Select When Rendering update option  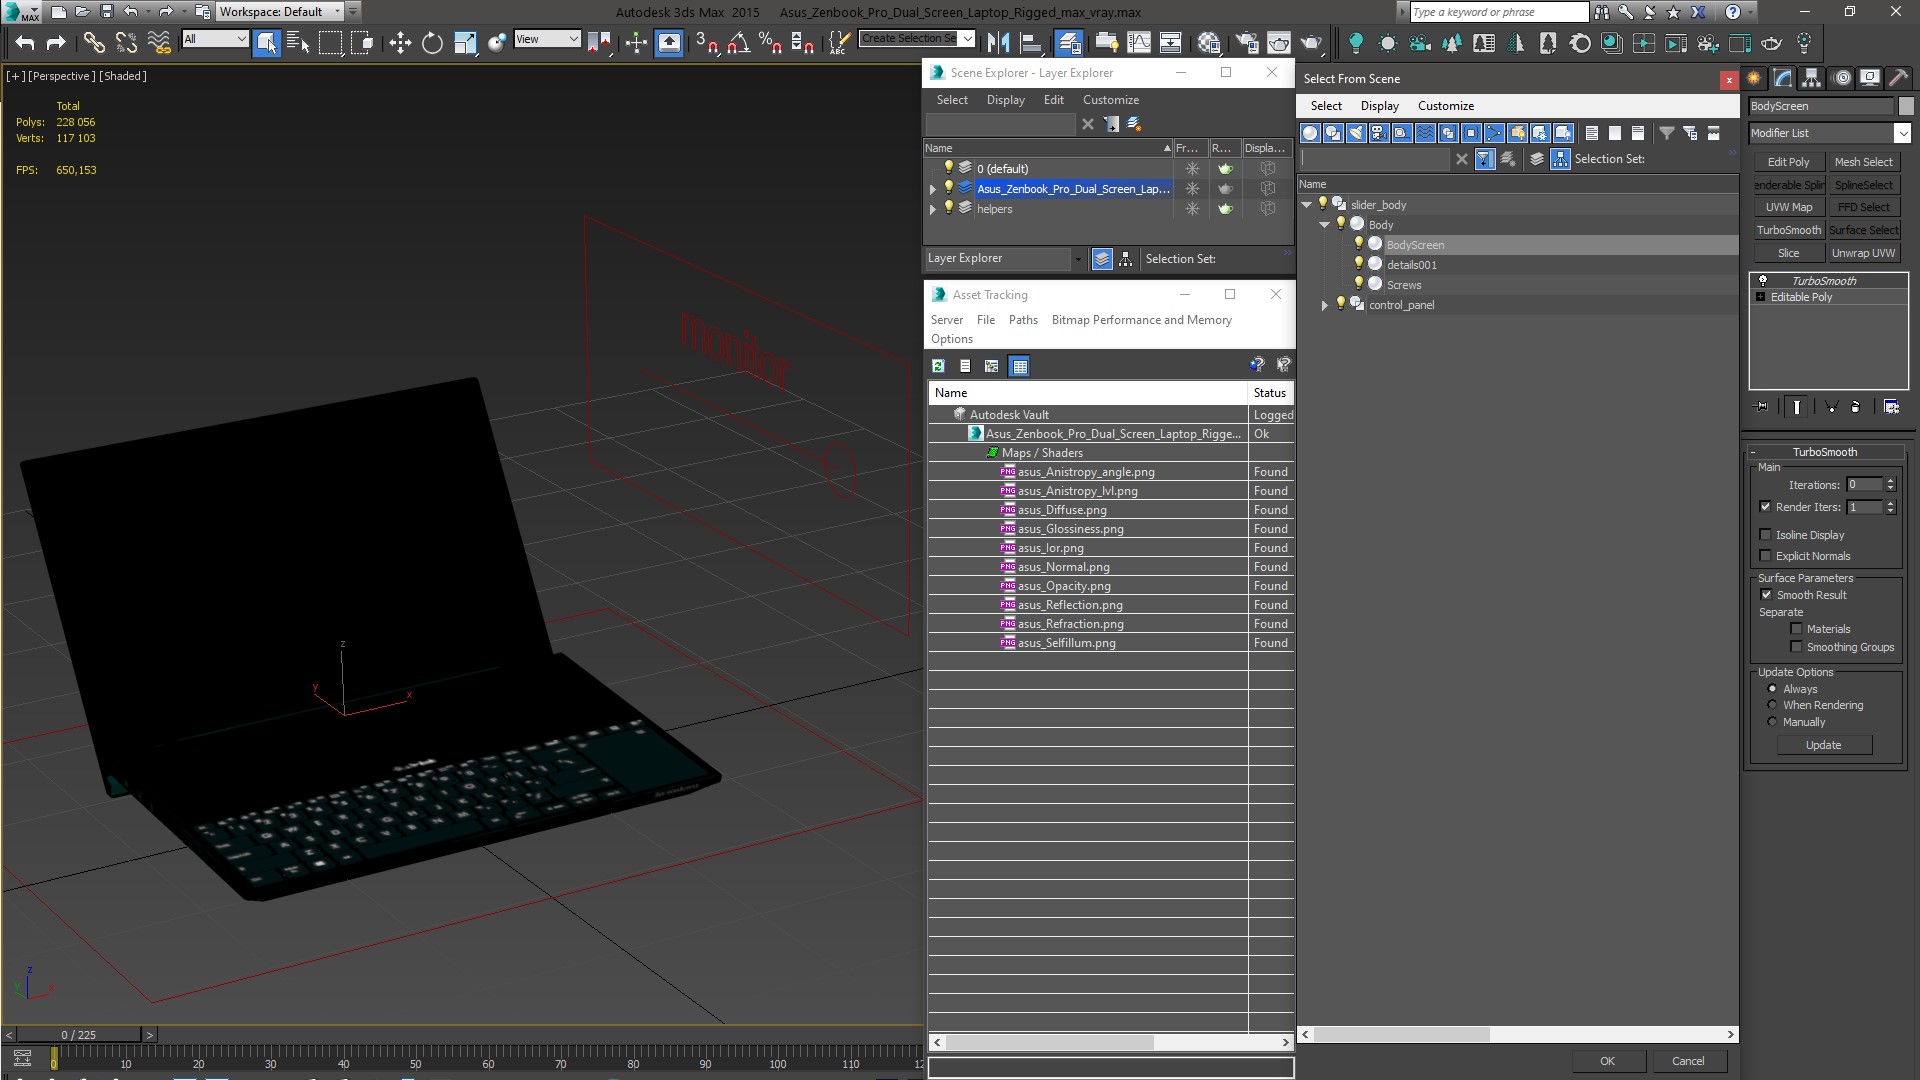pyautogui.click(x=1772, y=705)
